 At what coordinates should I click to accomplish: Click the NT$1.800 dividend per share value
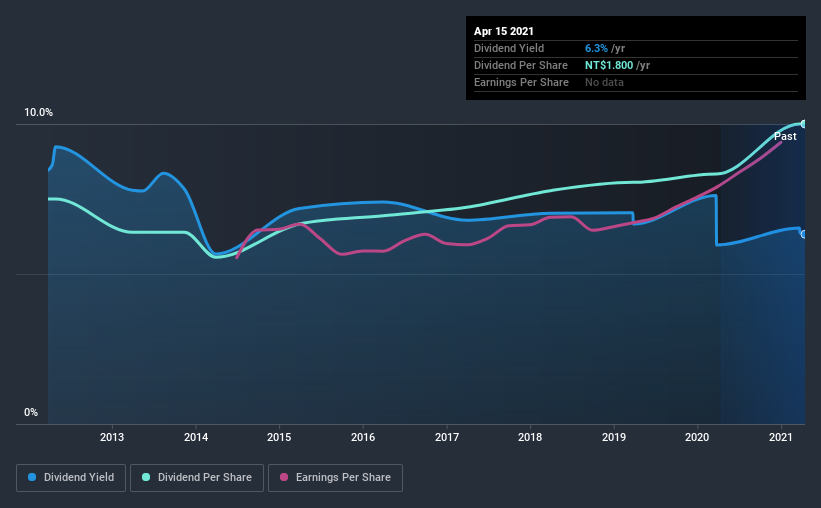coord(609,65)
